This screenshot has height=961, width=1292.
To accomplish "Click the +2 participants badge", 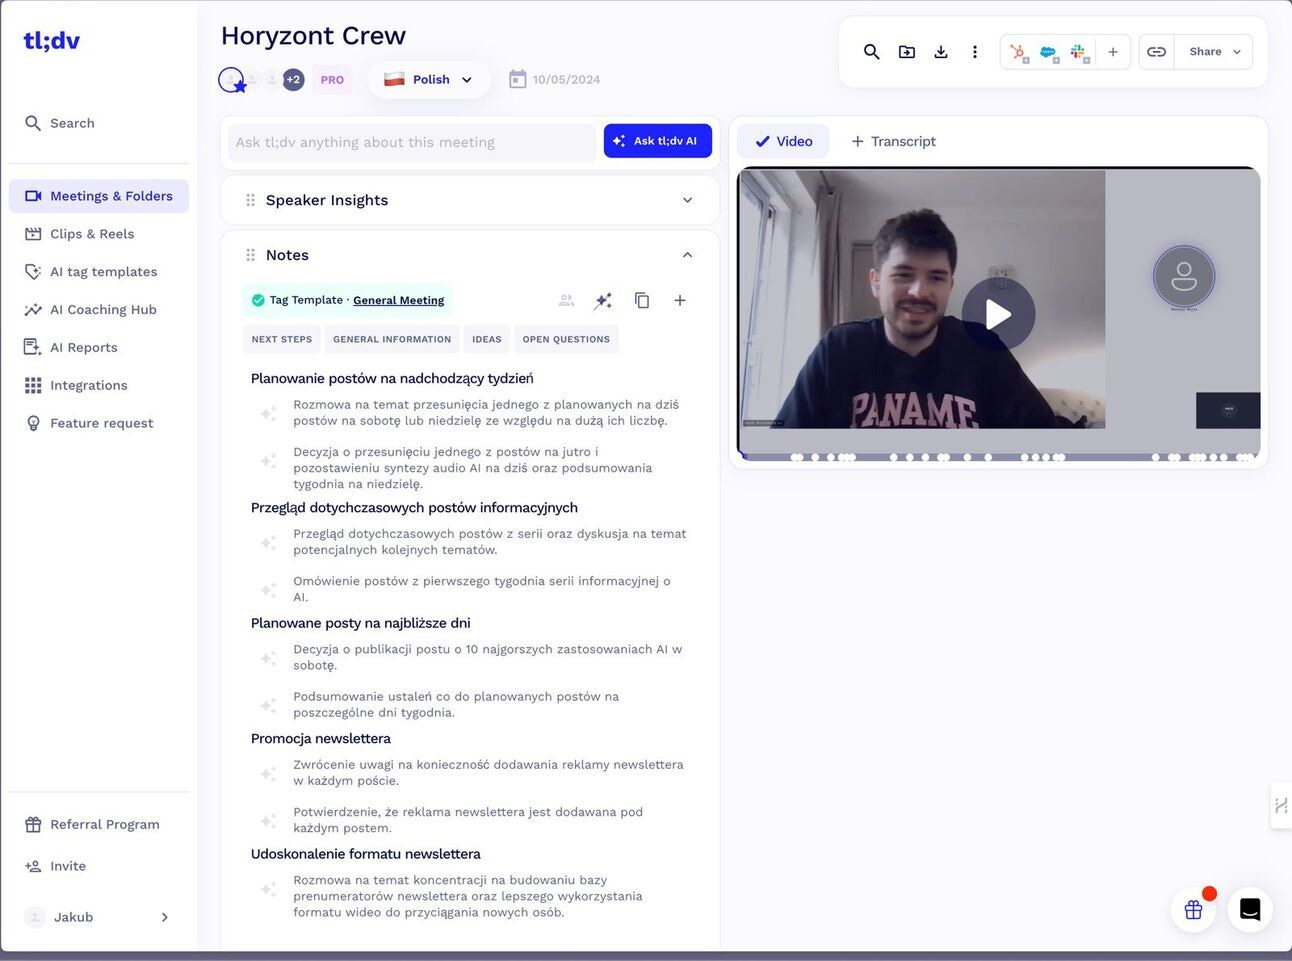I will (x=293, y=80).
